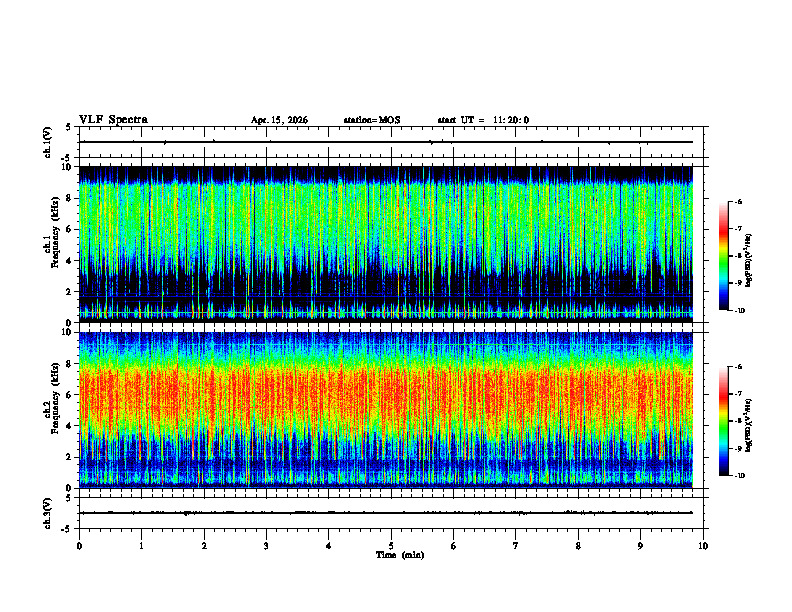Click the ch.2 spectrogram red hiss band
The height and width of the screenshot is (612, 792).
386,394
